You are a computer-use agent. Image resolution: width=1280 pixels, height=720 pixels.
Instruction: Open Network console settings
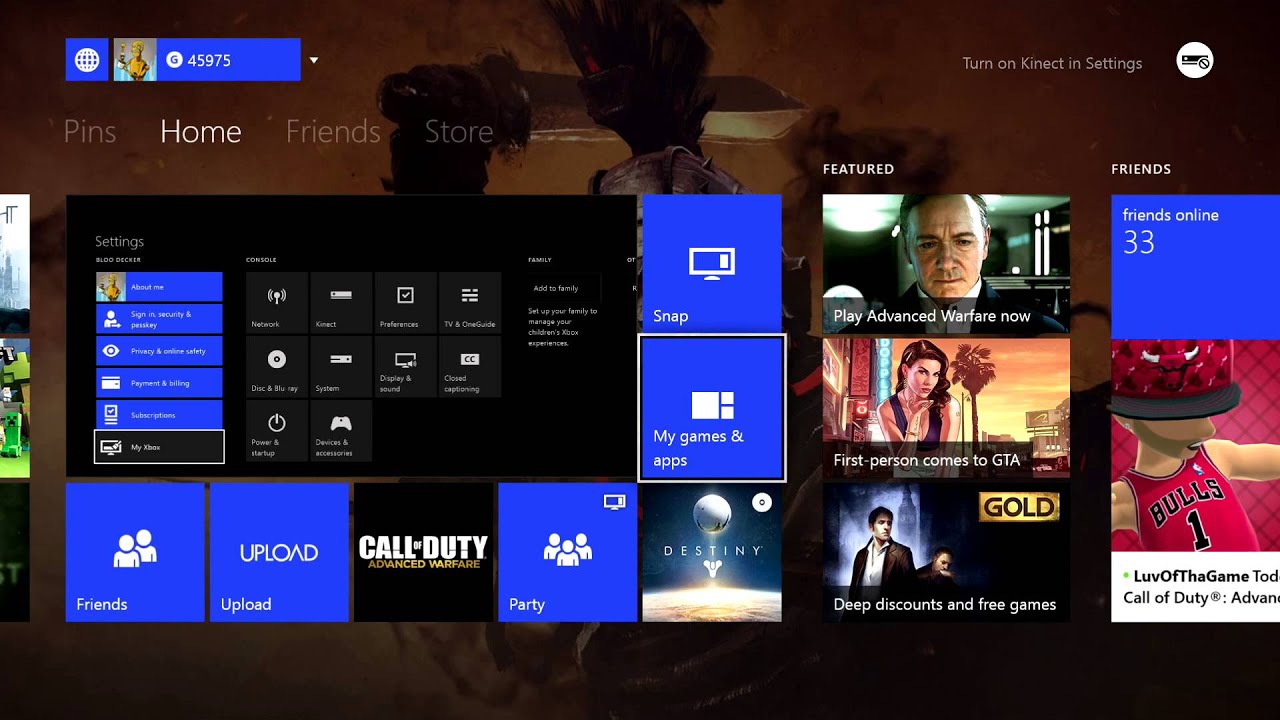277,302
